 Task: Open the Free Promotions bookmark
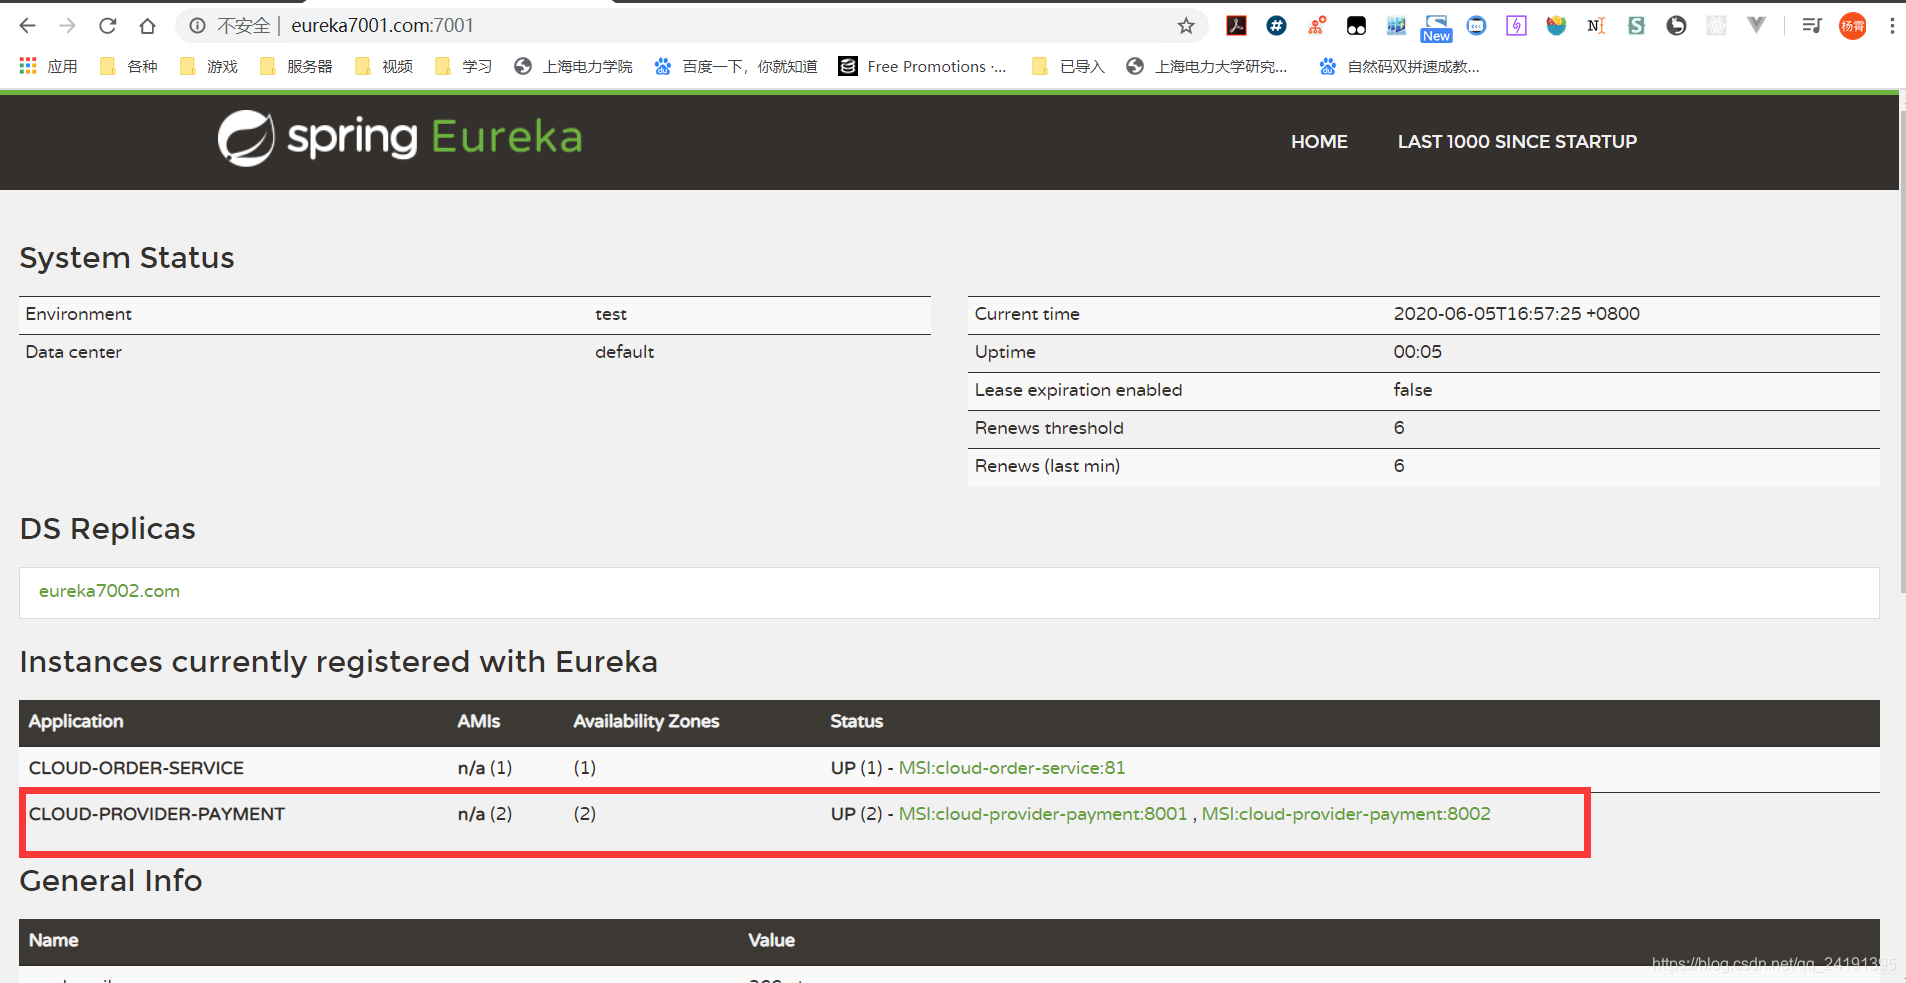923,66
